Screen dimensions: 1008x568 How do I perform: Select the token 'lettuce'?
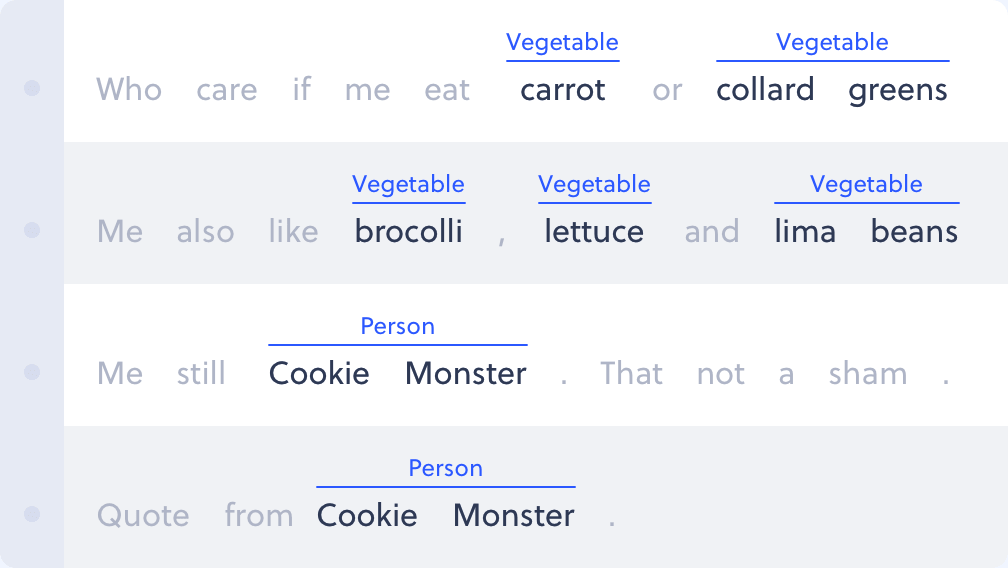(594, 231)
